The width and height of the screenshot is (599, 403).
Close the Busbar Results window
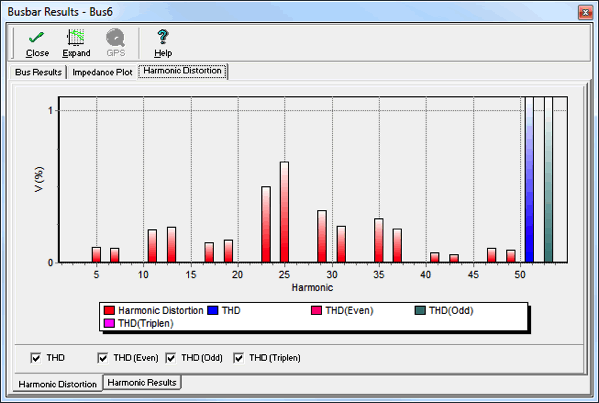click(x=585, y=13)
